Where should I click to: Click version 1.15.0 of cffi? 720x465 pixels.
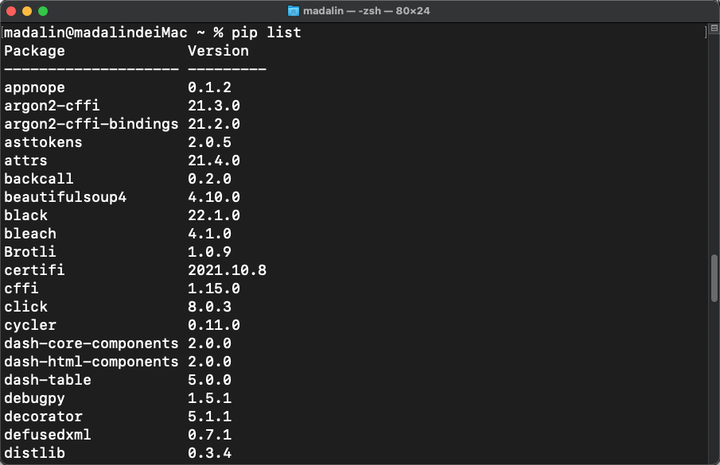214,289
